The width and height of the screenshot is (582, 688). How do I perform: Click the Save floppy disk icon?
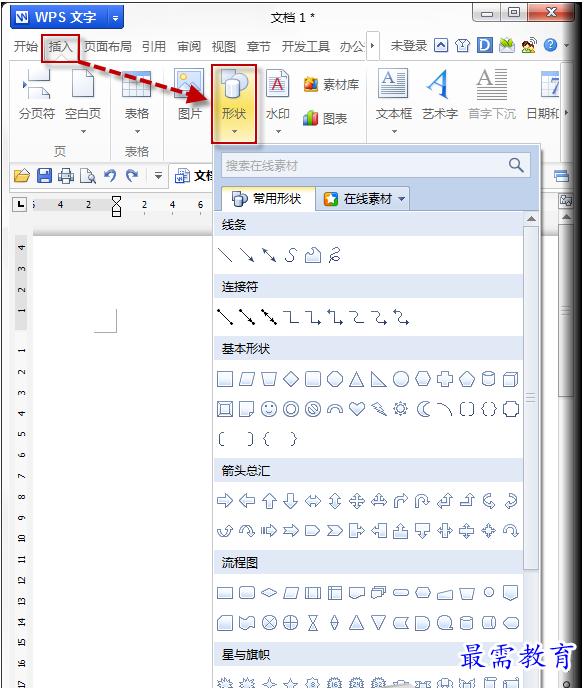coord(44,176)
